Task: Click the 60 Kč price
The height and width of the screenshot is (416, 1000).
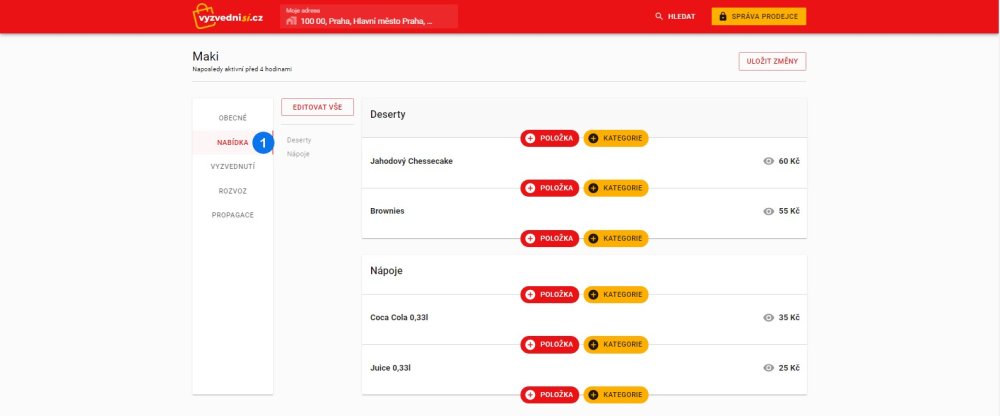Action: pyautogui.click(x=789, y=161)
